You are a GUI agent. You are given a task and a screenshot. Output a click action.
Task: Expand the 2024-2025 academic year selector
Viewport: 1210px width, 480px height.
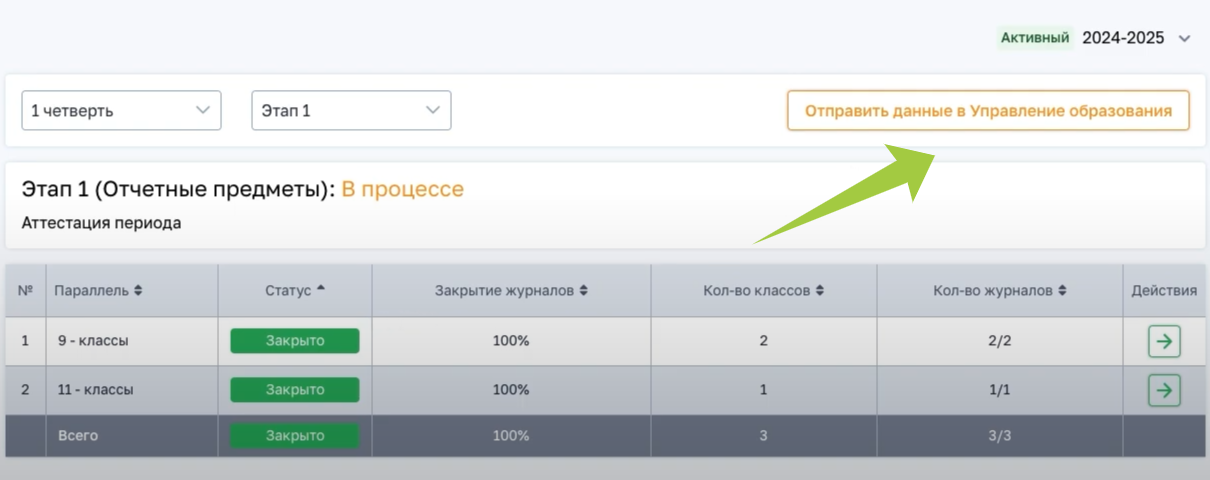coord(1184,39)
